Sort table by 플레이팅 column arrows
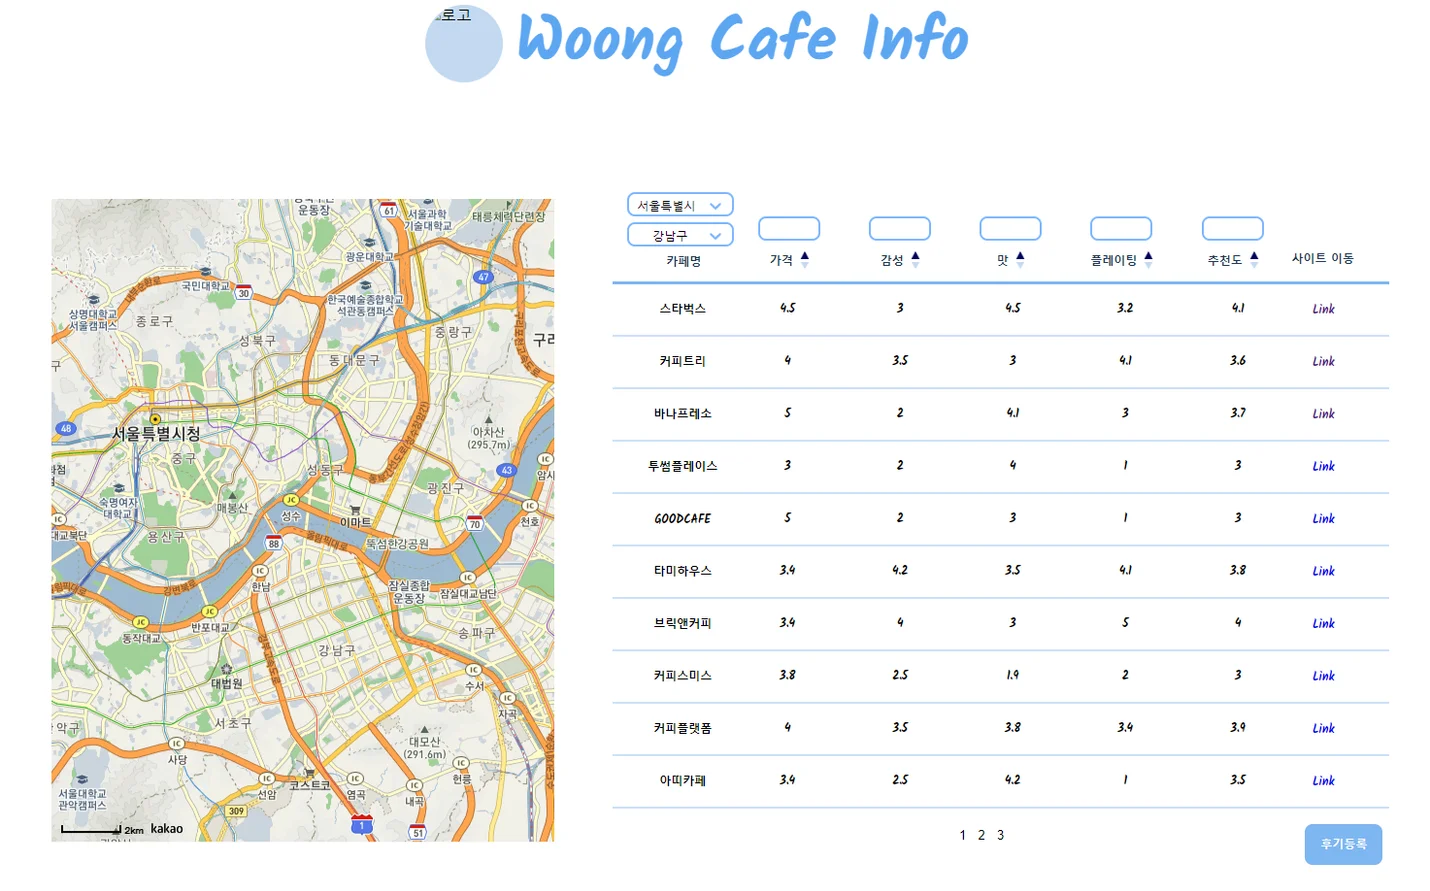Image resolution: width=1430 pixels, height=891 pixels. 1148,260
